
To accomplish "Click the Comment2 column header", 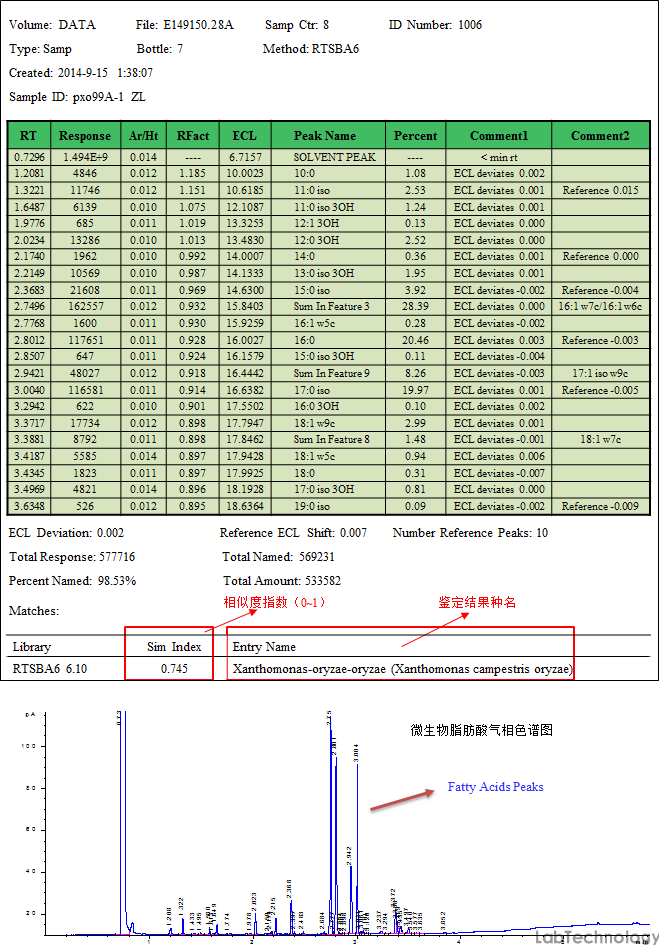I will click(601, 136).
